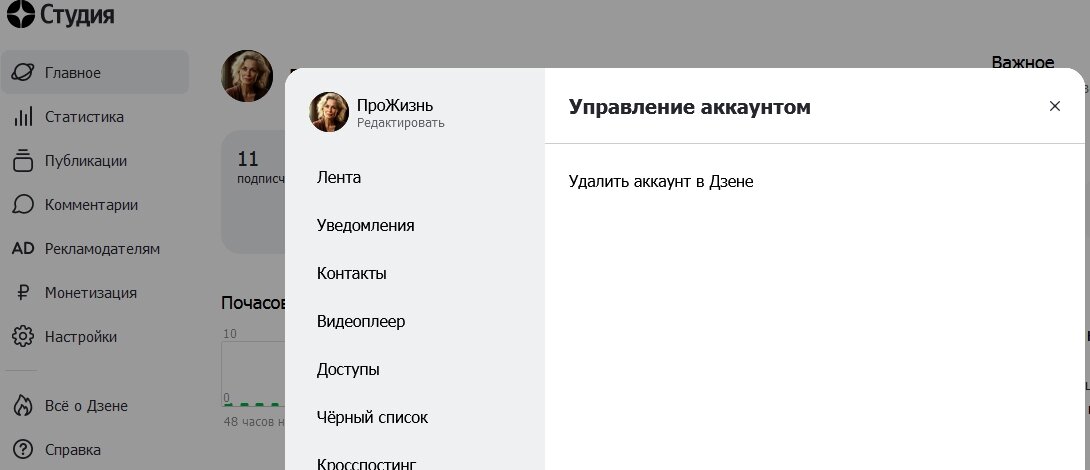Select Лента in the settings menu
The height and width of the screenshot is (470, 1090).
339,177
